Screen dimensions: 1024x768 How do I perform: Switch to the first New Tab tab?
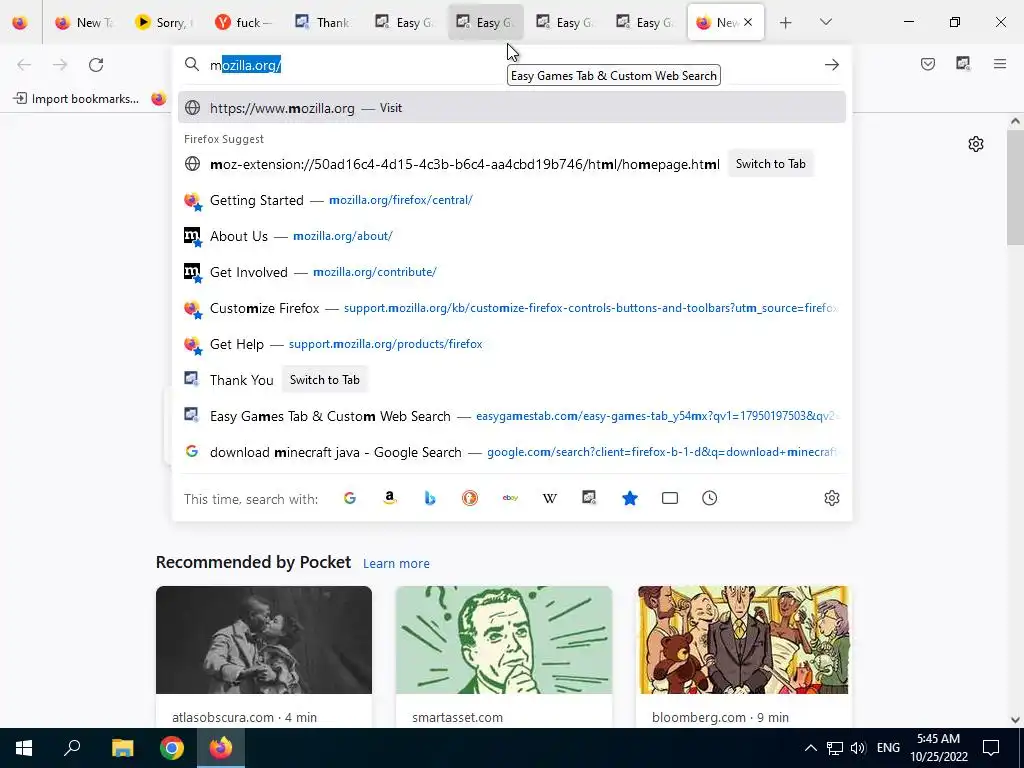pyautogui.click(x=85, y=22)
